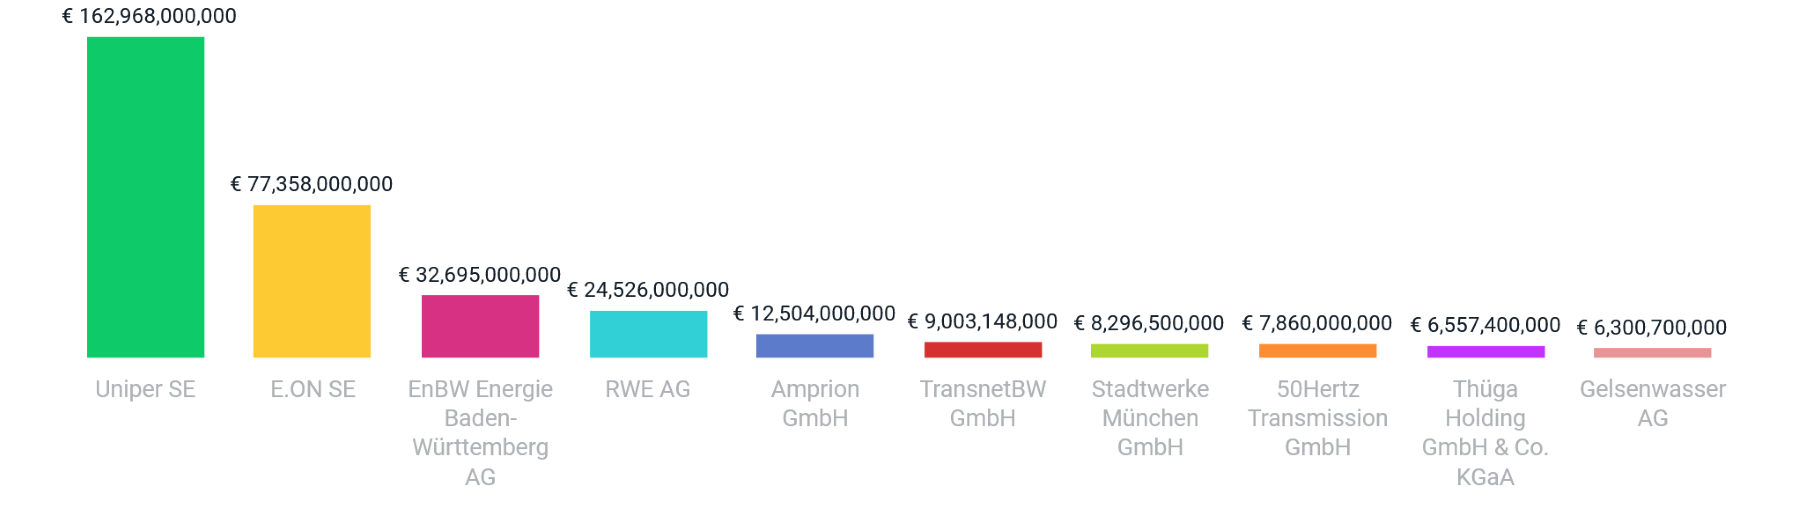Select the blue Amprion GmbH bar
This screenshot has height=524, width=1800.
click(815, 346)
